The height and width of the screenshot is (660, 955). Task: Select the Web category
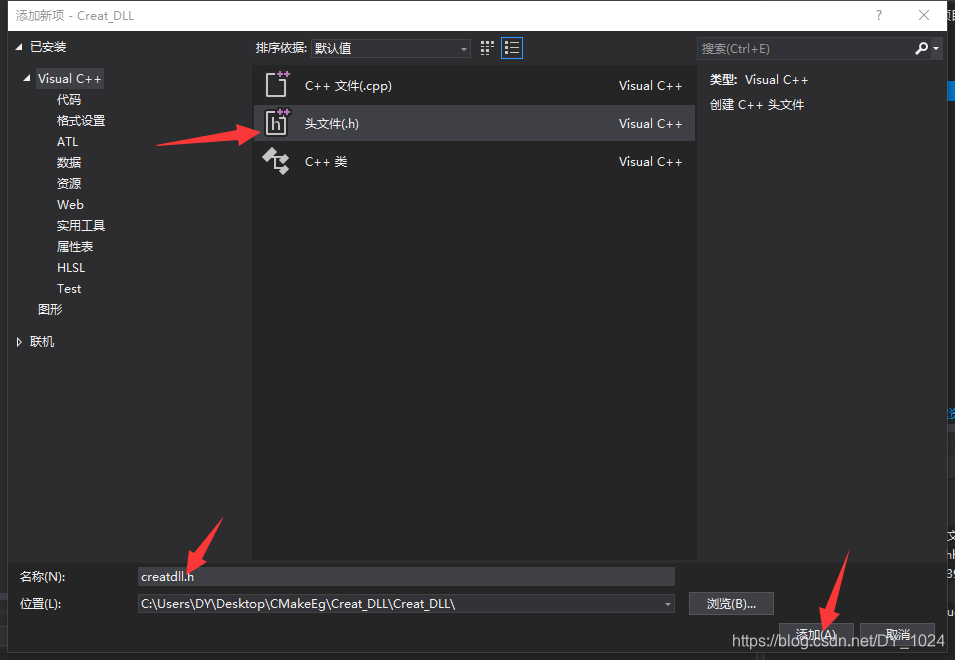tap(70, 205)
